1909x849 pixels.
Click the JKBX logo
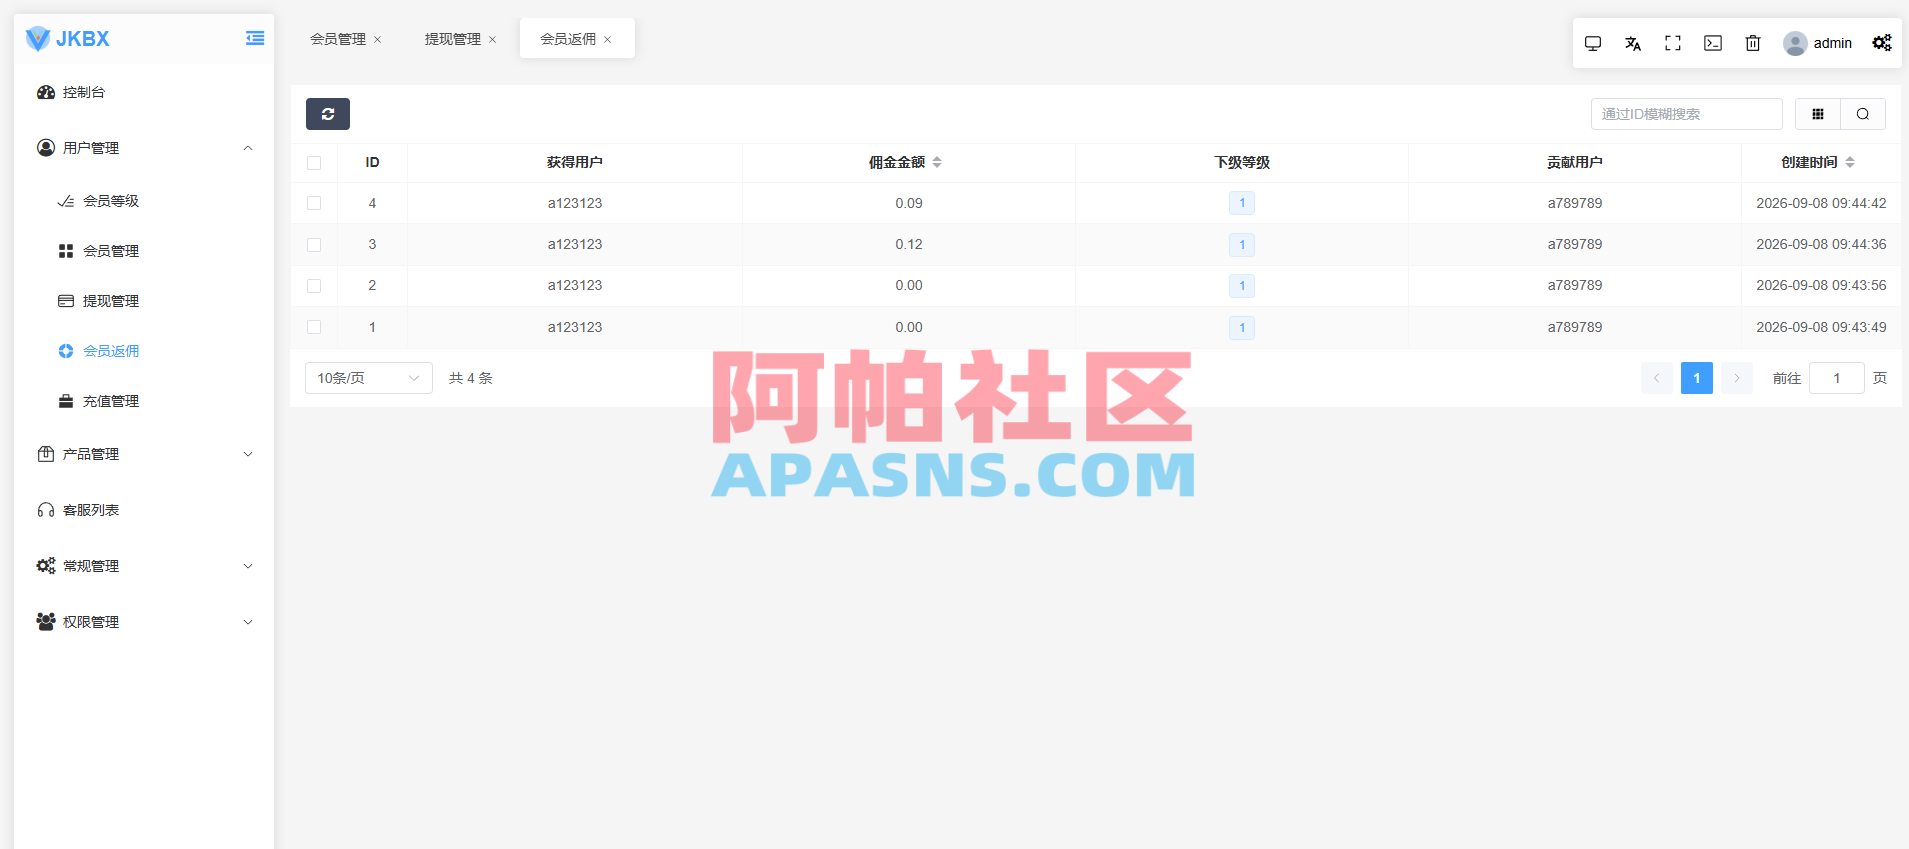click(67, 39)
